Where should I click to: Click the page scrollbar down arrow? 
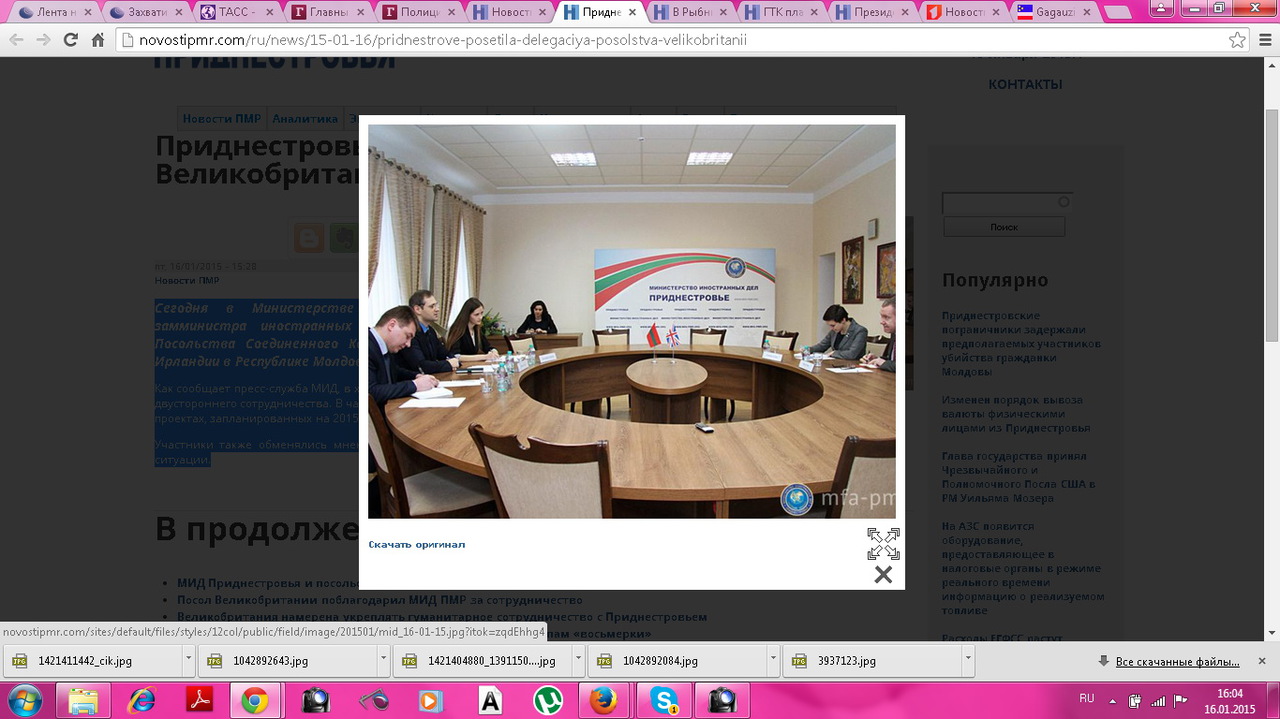point(1271,633)
